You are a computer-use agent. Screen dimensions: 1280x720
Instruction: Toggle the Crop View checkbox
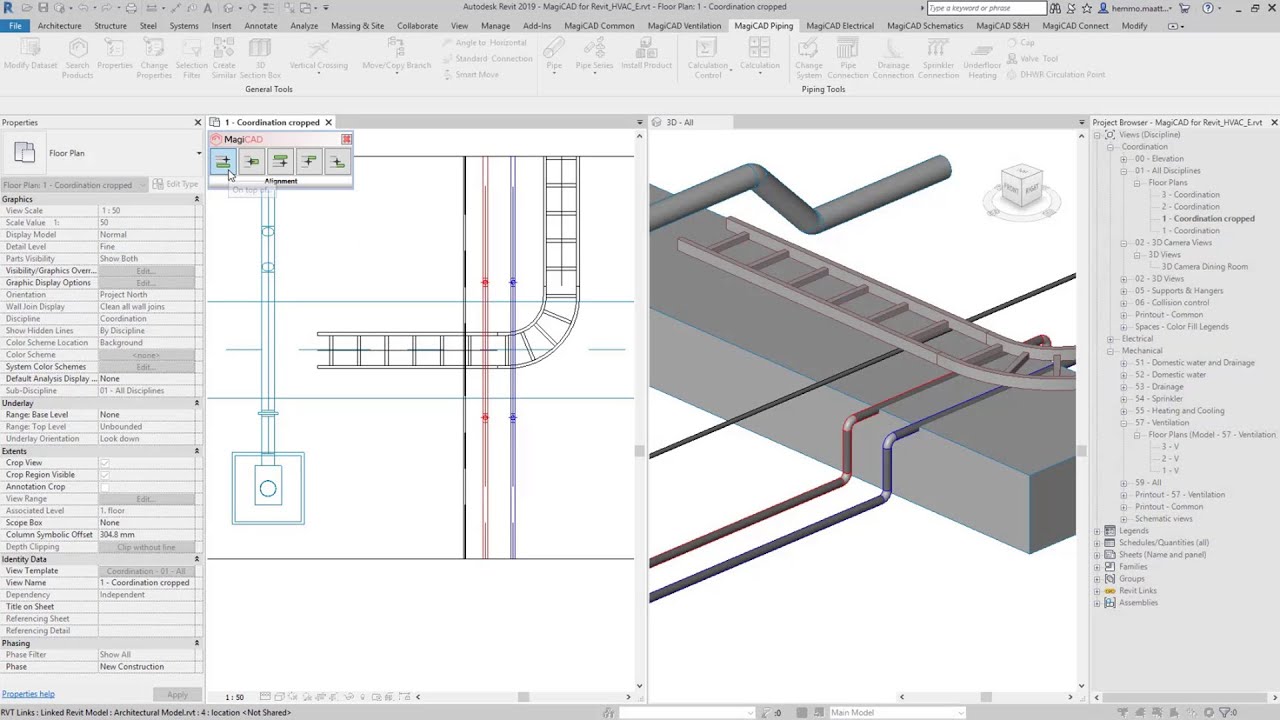pyautogui.click(x=104, y=463)
